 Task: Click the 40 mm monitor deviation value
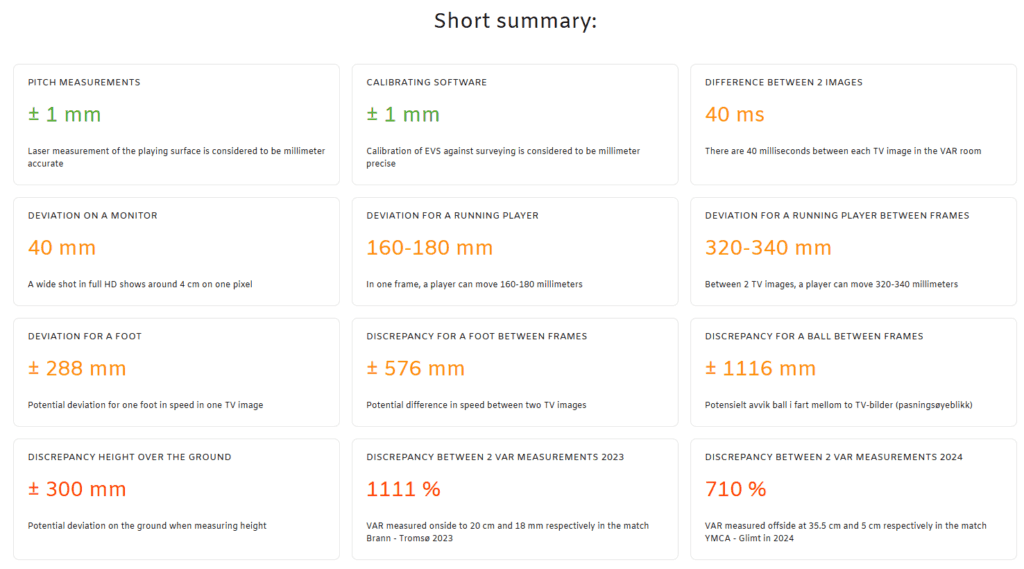tap(62, 248)
